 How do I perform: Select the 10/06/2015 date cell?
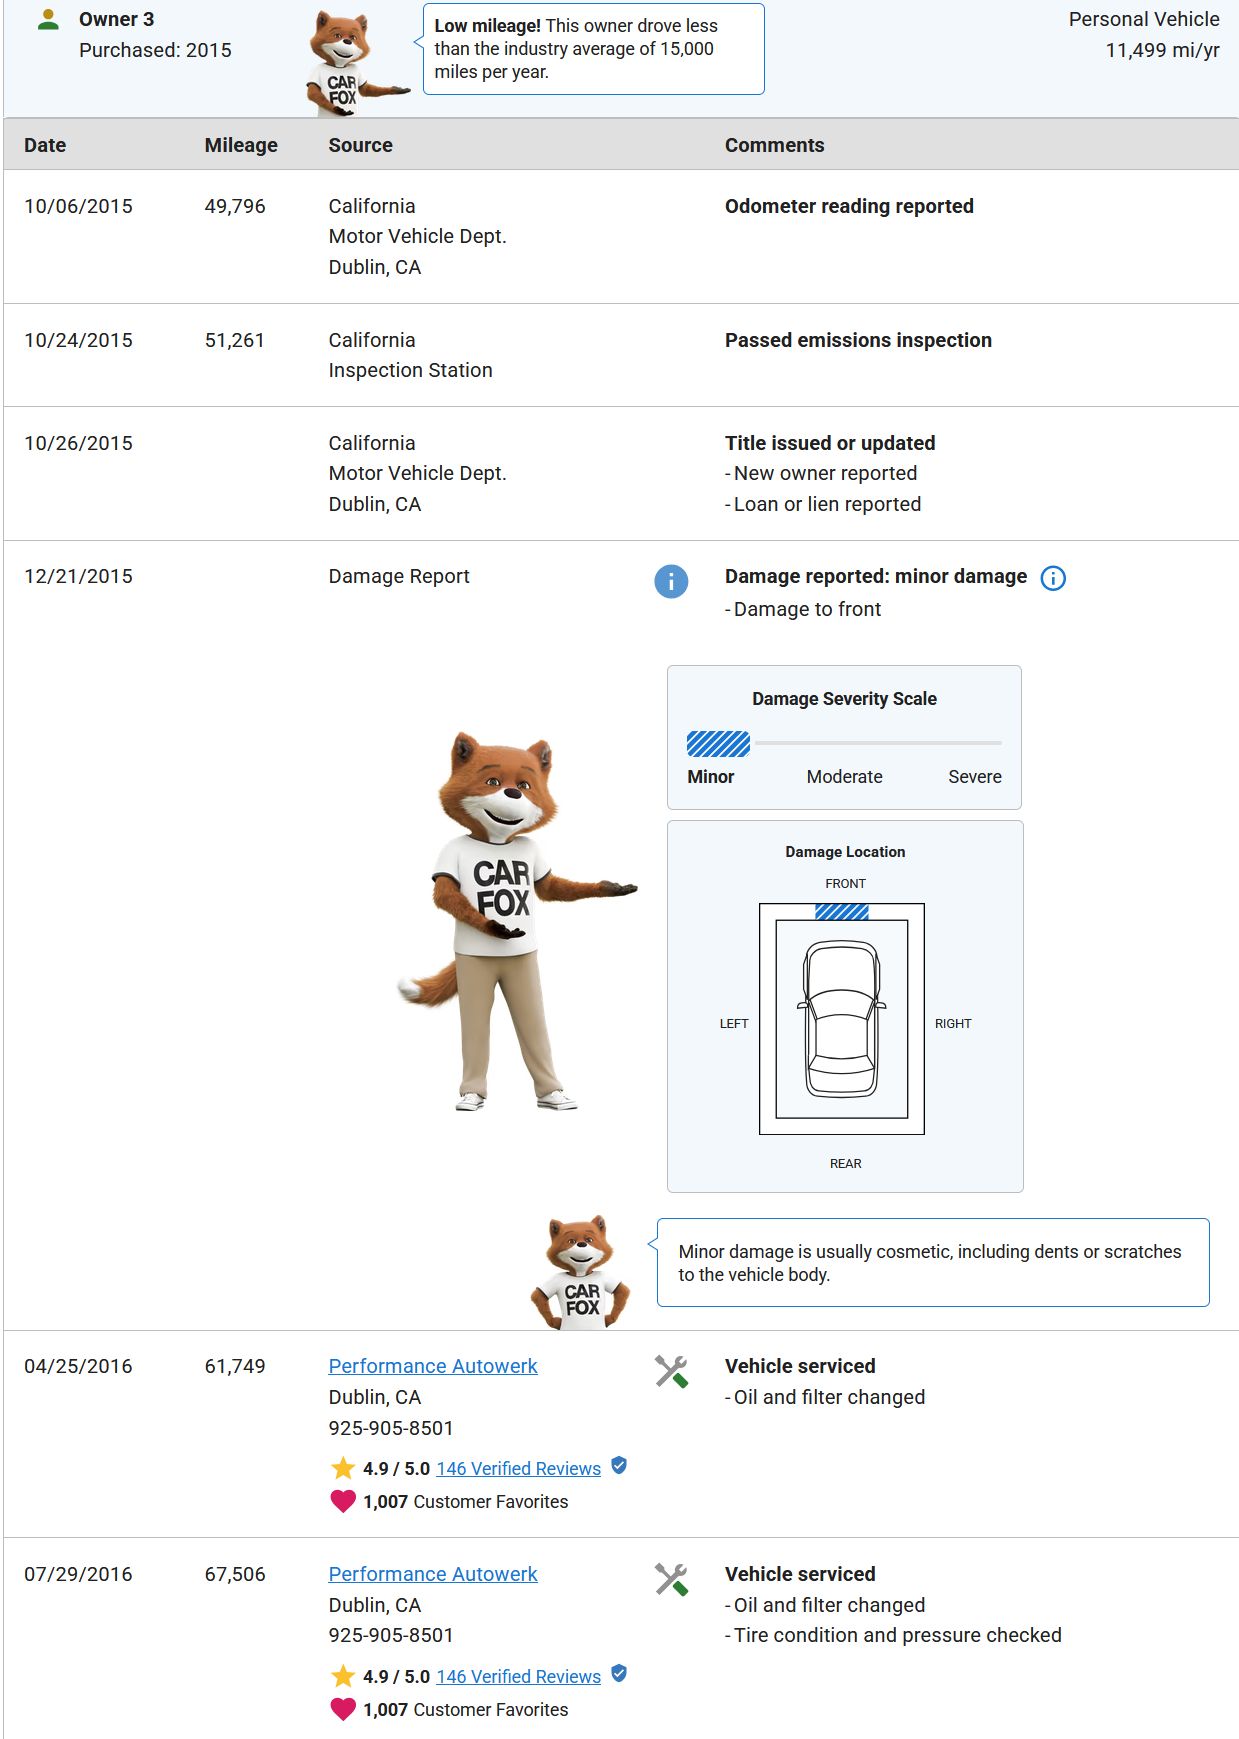(x=78, y=206)
